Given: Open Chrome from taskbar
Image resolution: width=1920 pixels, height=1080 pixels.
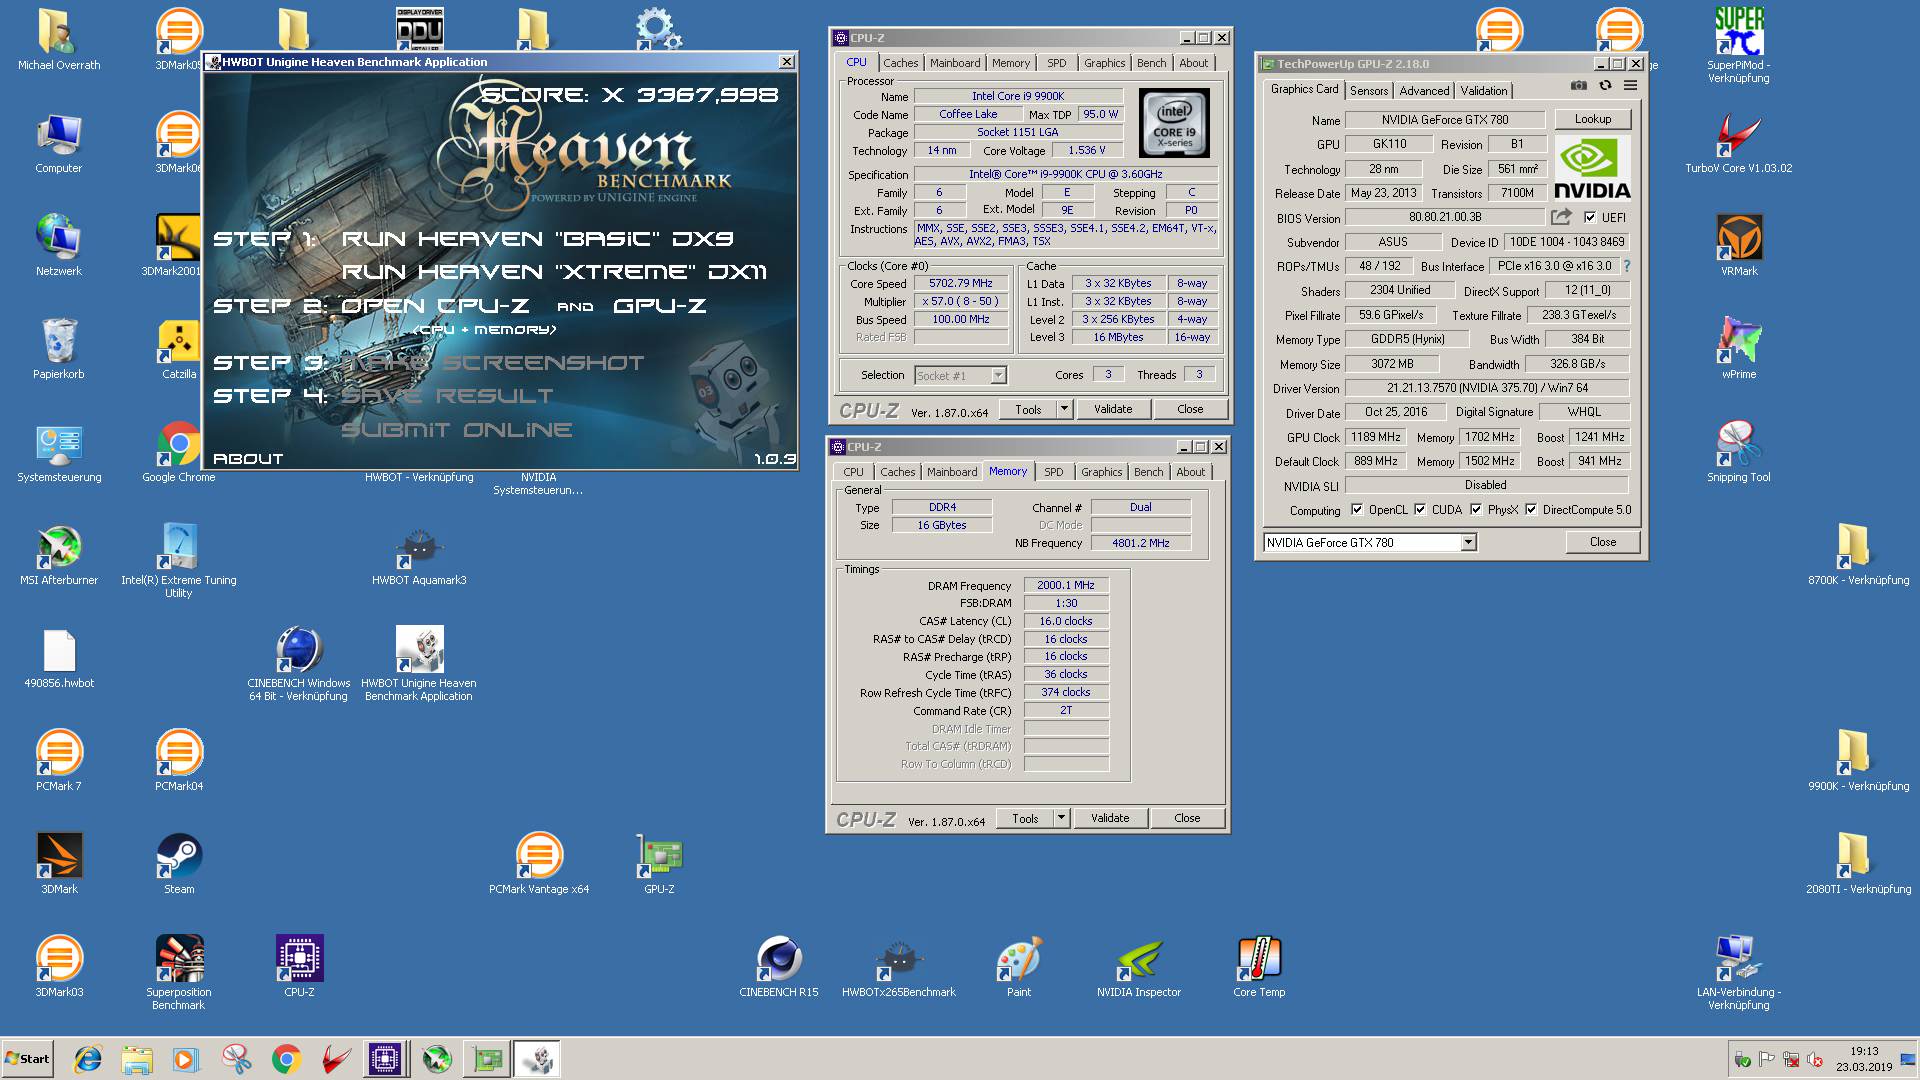Looking at the screenshot, I should [x=287, y=1059].
